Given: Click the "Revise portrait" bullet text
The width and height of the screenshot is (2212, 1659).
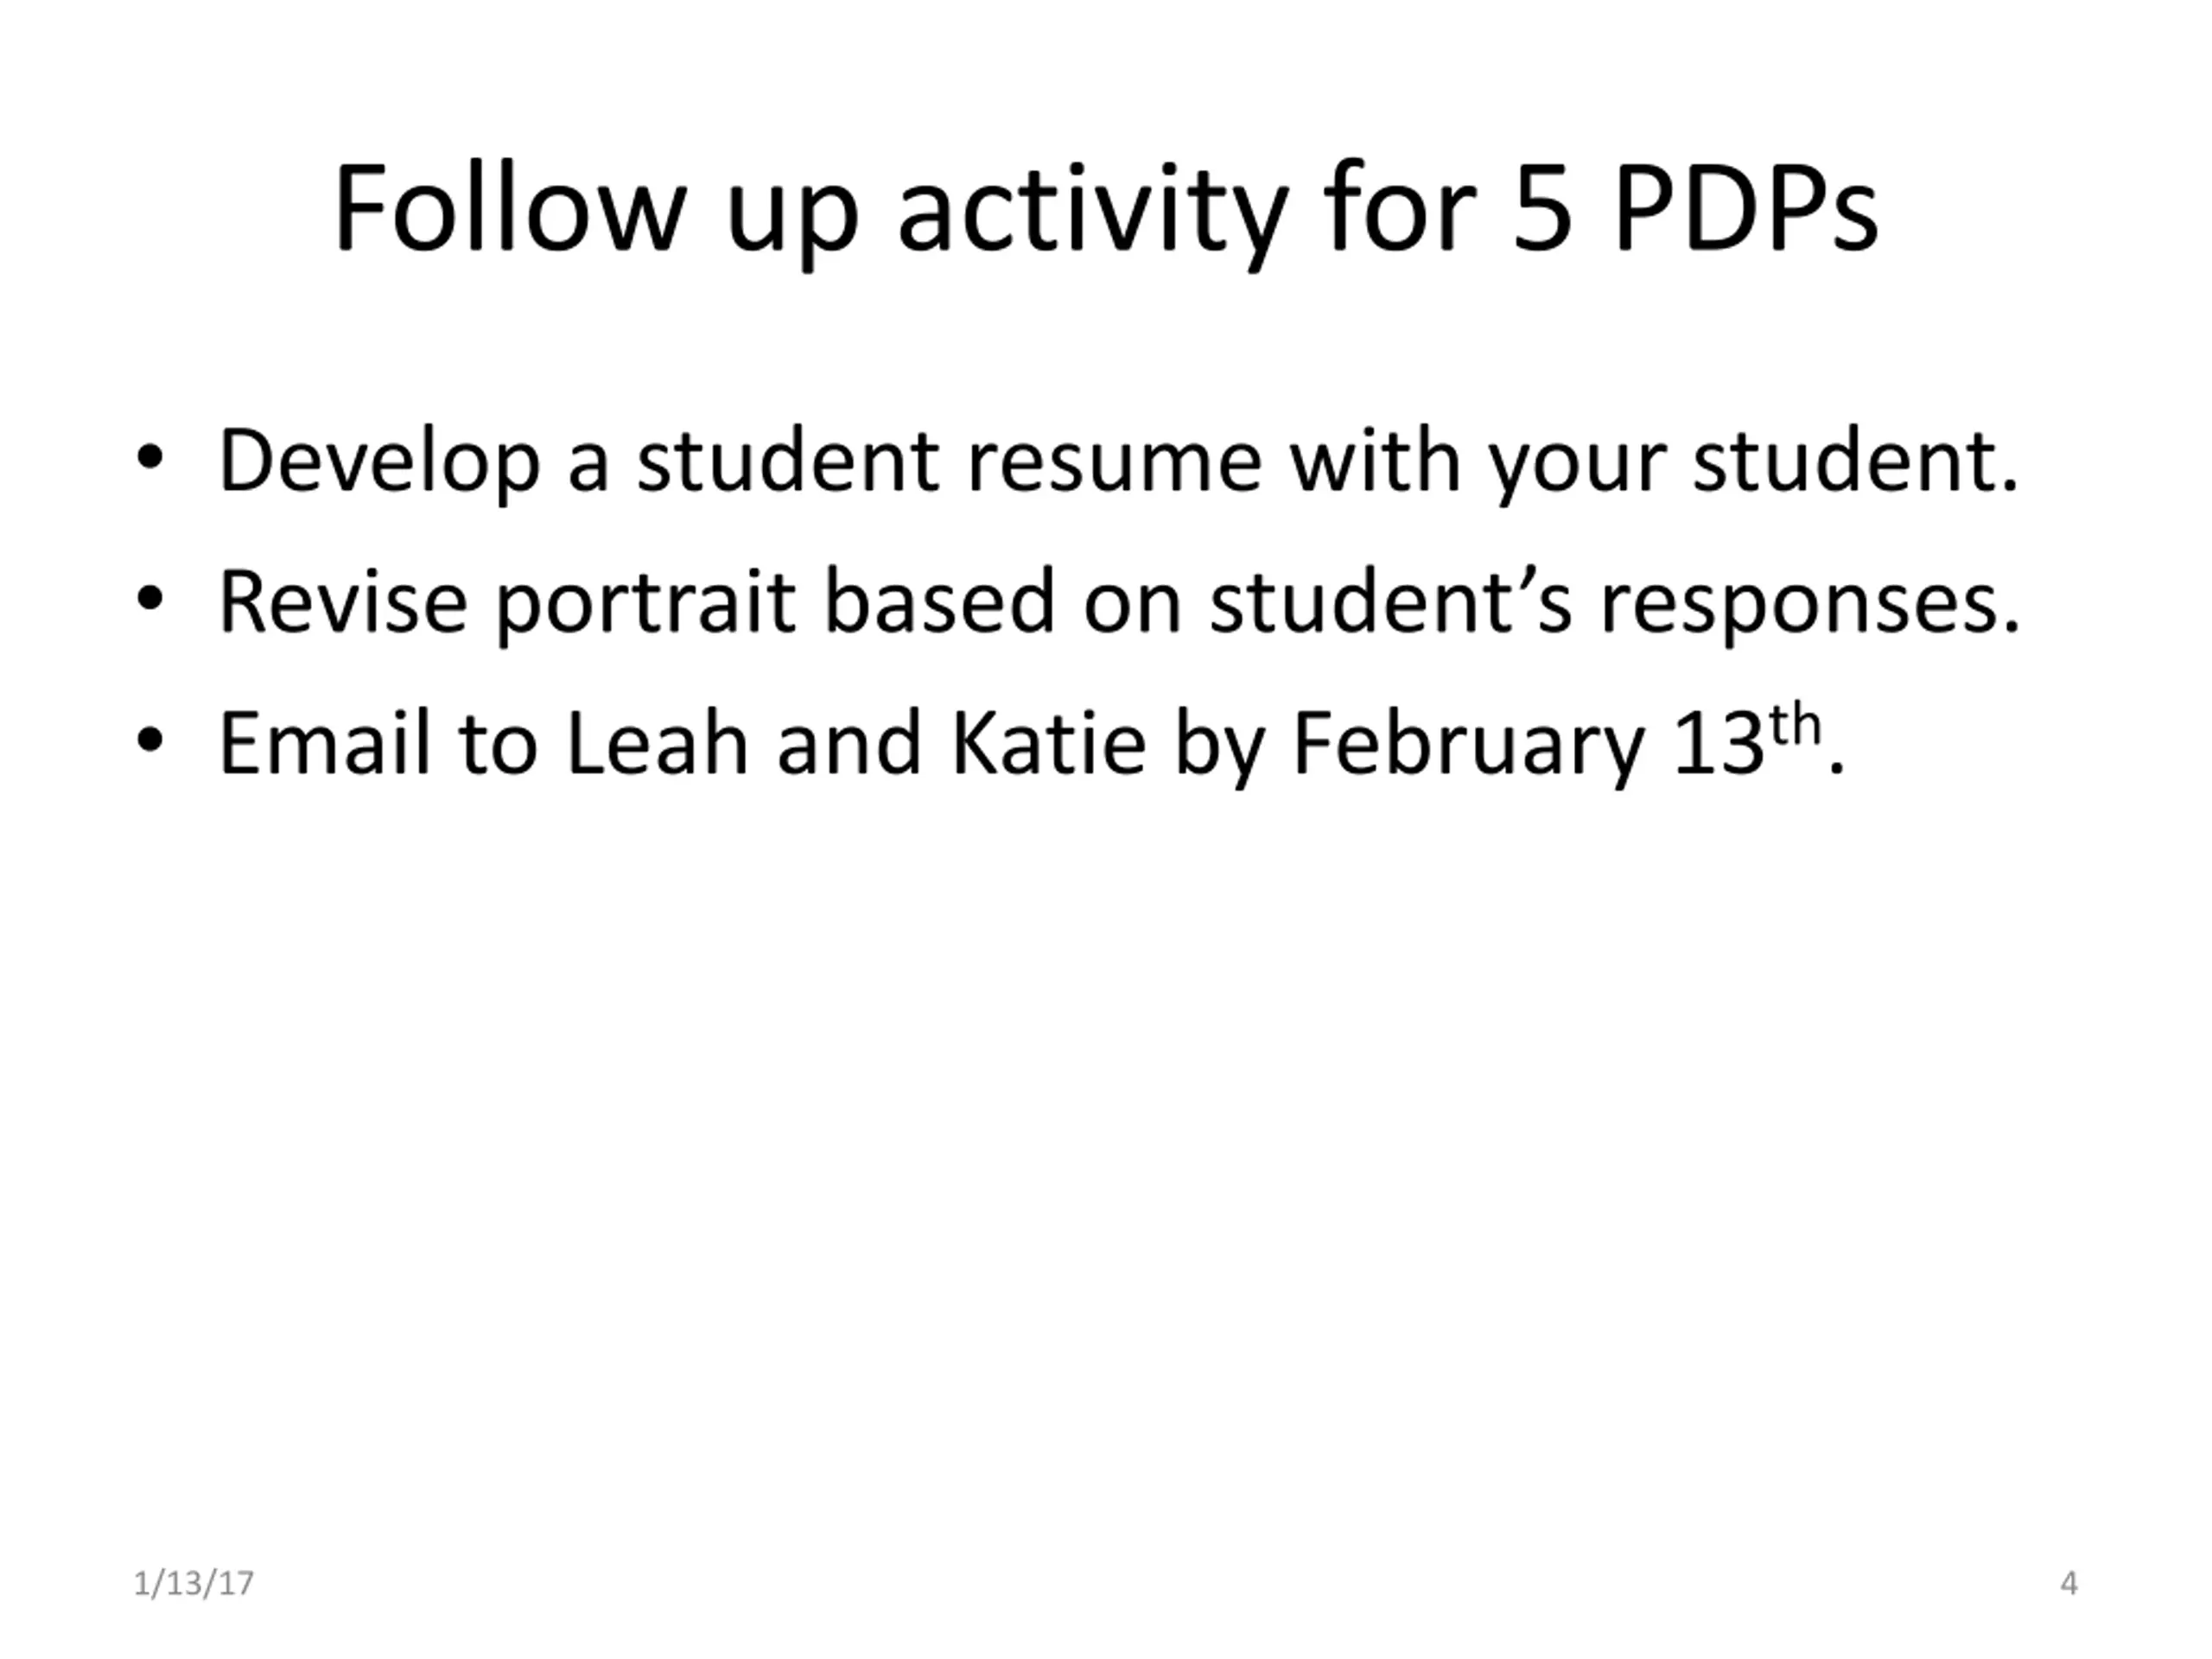Looking at the screenshot, I should click(1118, 602).
